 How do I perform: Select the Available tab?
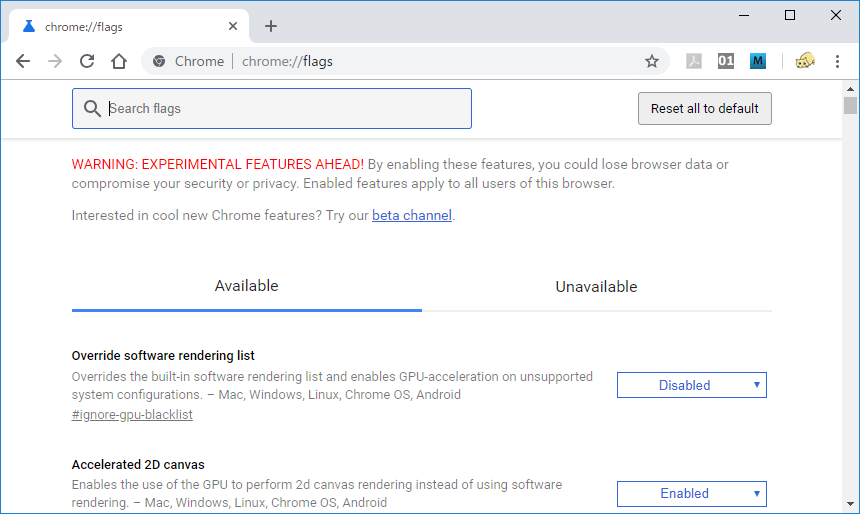[x=246, y=286]
